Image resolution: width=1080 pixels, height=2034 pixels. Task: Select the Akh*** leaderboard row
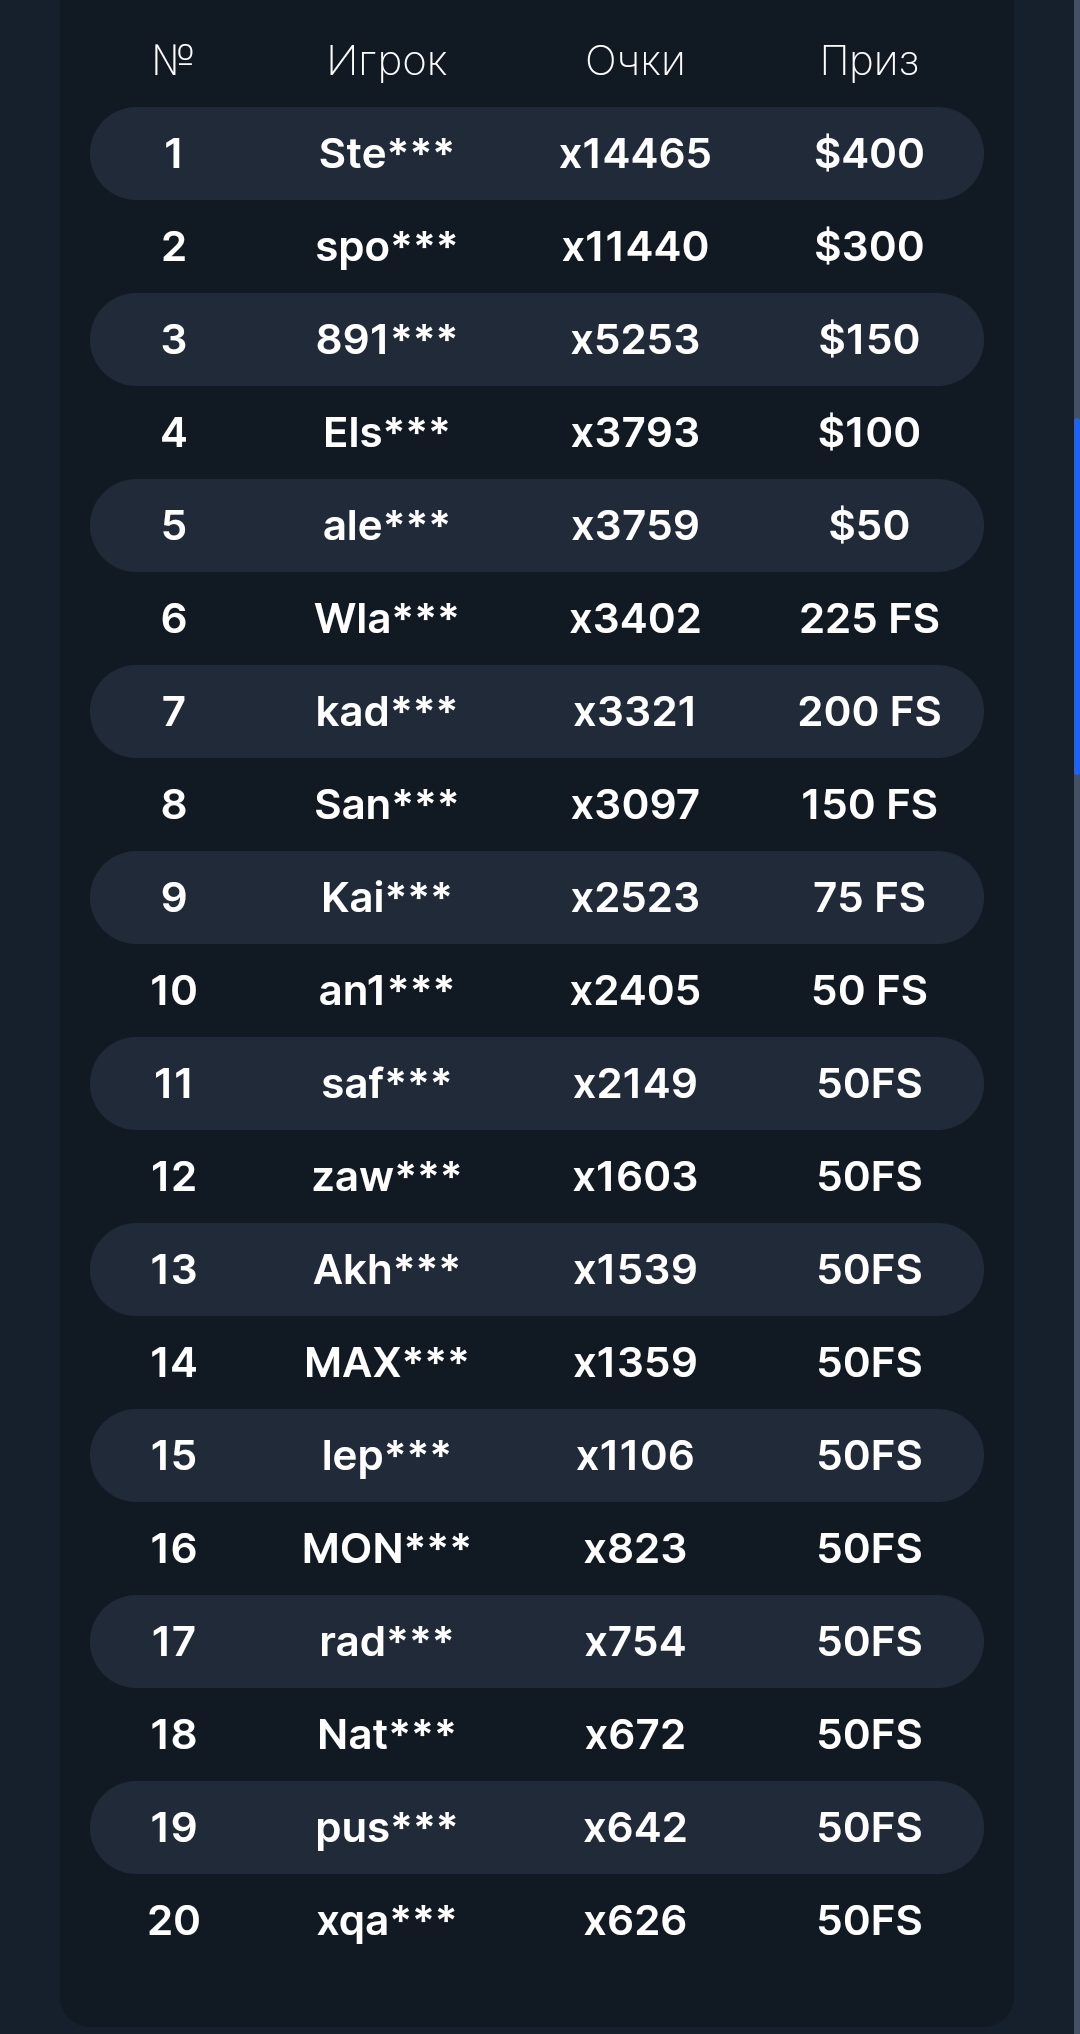coord(537,1270)
